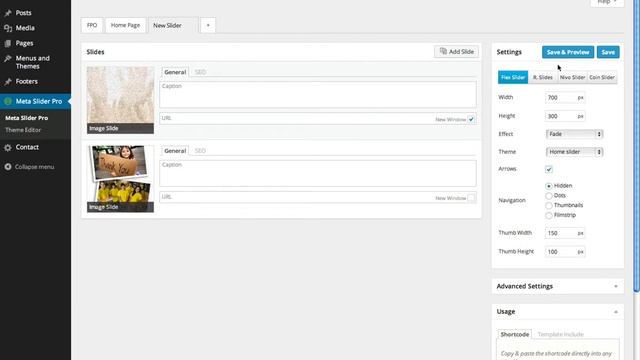The image size is (640, 360).
Task: Click the Width input field
Action: pyautogui.click(x=565, y=98)
